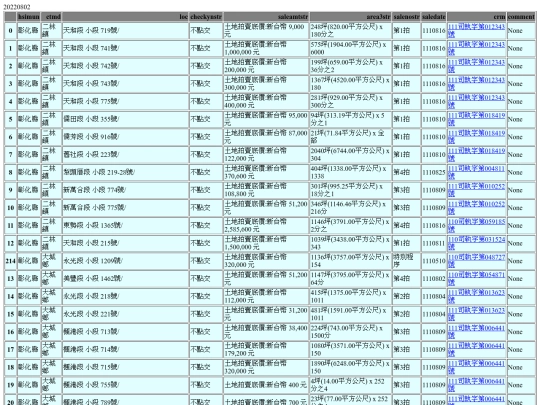Select location cell 天和段 小段 741號
The width and height of the screenshot is (540, 405).
(x=125, y=49)
